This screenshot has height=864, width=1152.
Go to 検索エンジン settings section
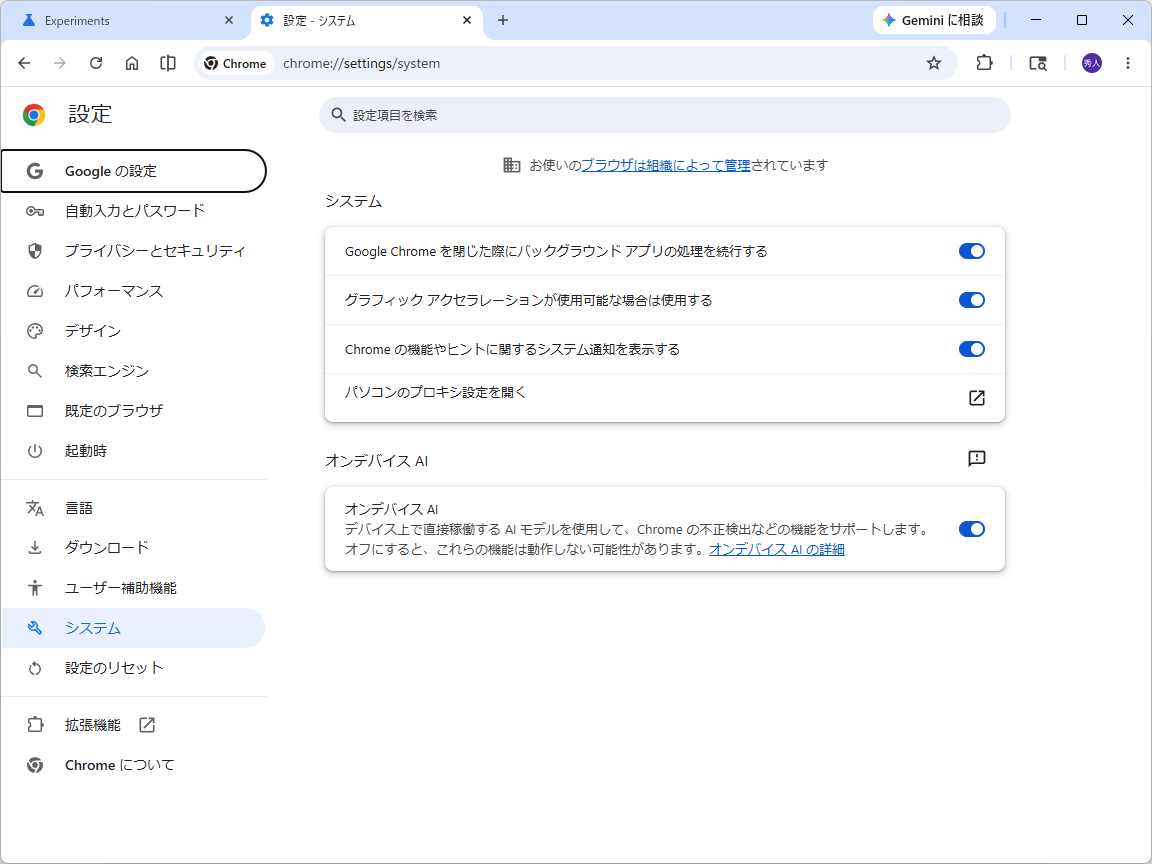[133, 371]
